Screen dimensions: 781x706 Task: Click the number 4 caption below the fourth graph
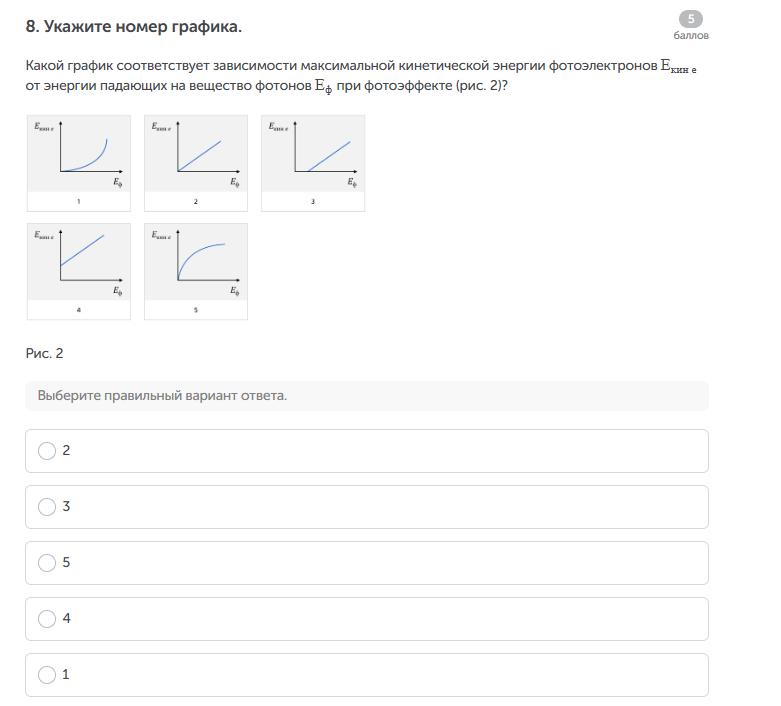(x=79, y=310)
